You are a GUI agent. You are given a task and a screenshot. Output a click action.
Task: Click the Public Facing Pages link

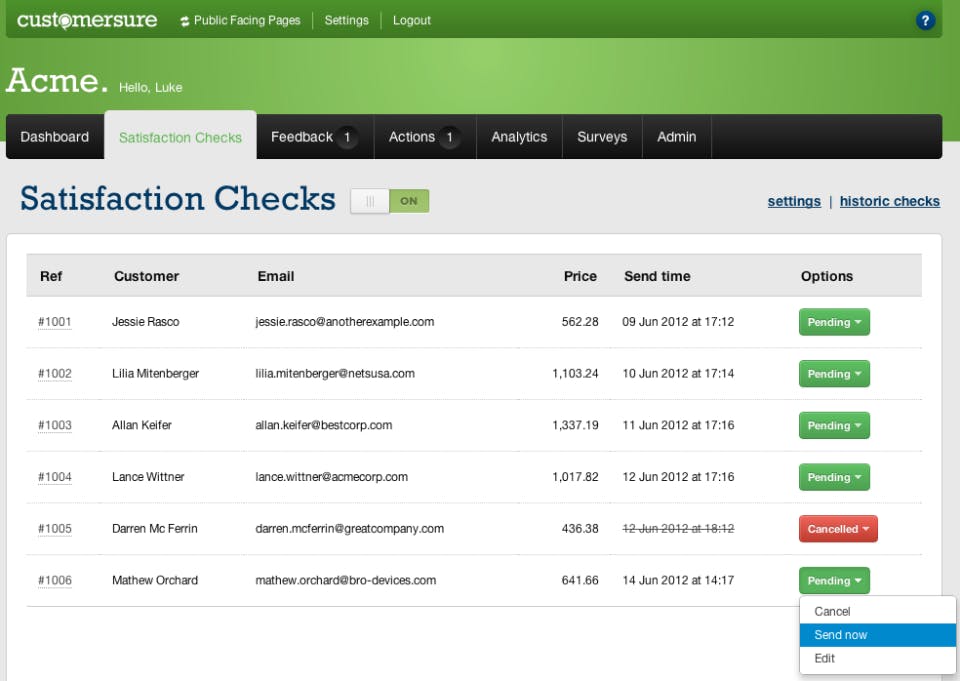point(241,20)
